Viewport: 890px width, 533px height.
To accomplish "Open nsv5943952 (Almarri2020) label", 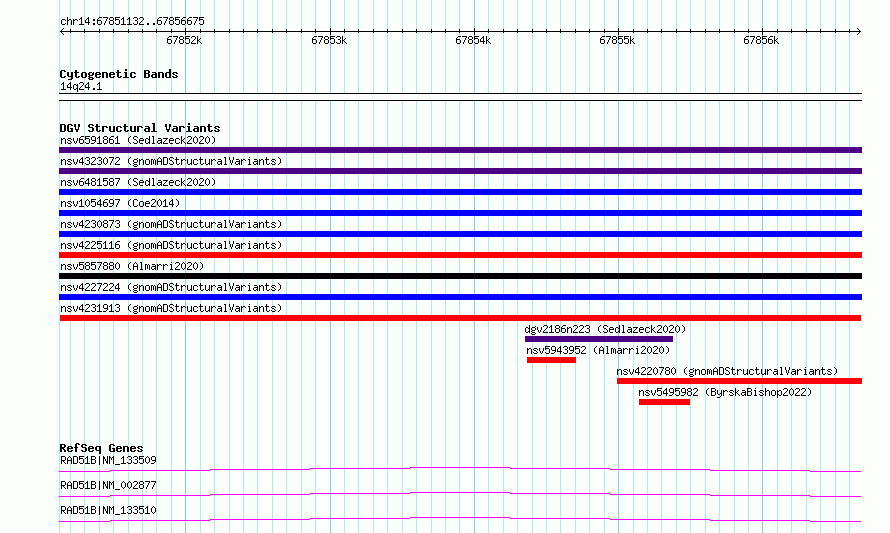I will click(598, 350).
